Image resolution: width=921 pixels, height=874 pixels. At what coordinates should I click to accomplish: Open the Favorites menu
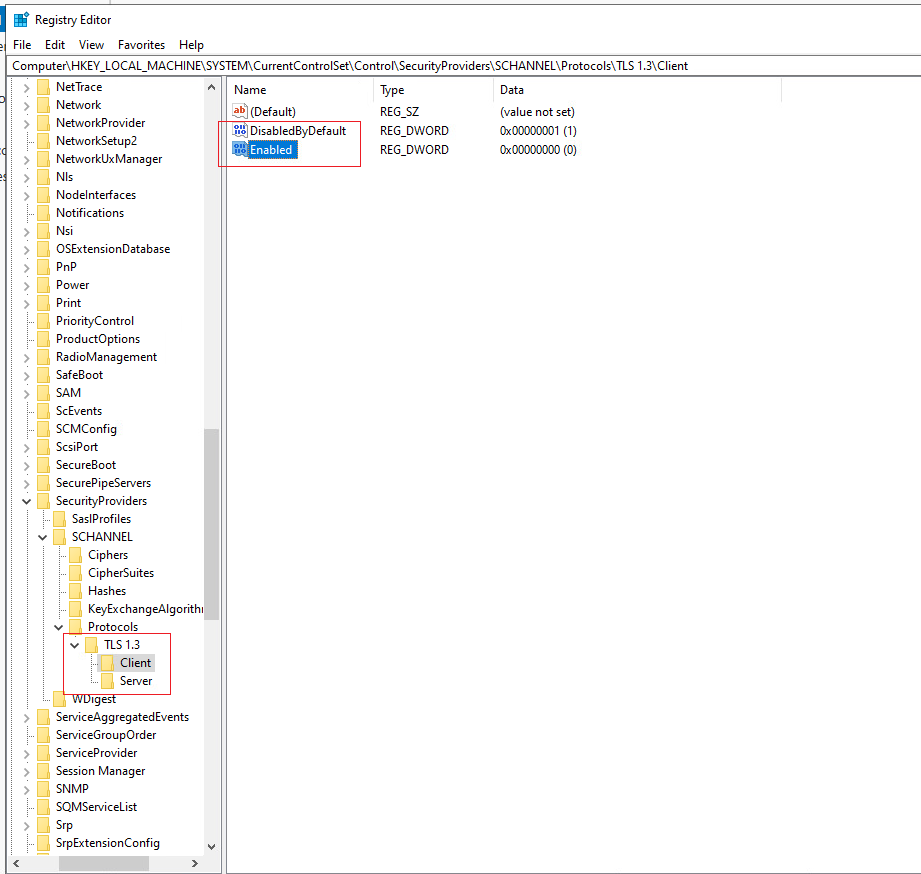point(141,45)
